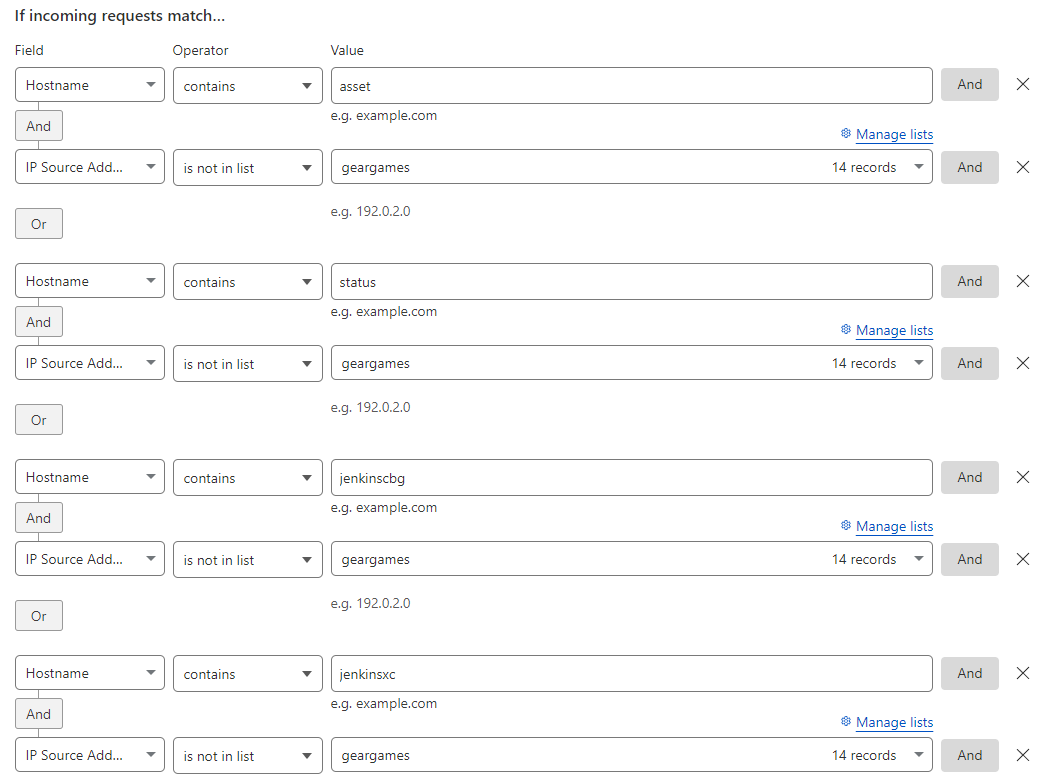Click the value field containing jenkinsxc
This screenshot has width=1041, height=783.
tap(631, 674)
